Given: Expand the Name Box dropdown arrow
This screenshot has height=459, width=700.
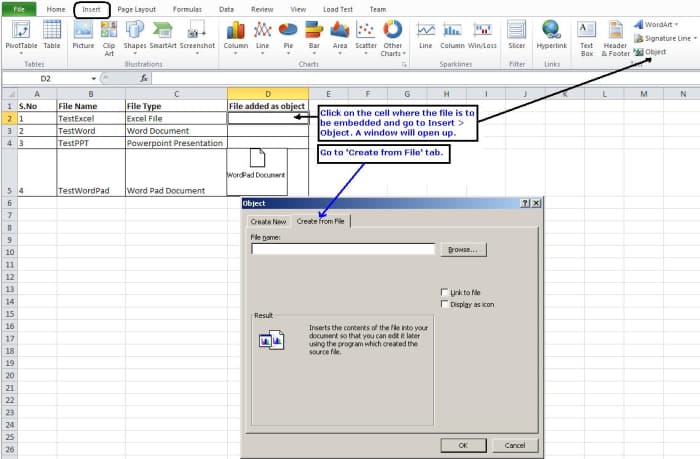Looking at the screenshot, I should [94, 77].
